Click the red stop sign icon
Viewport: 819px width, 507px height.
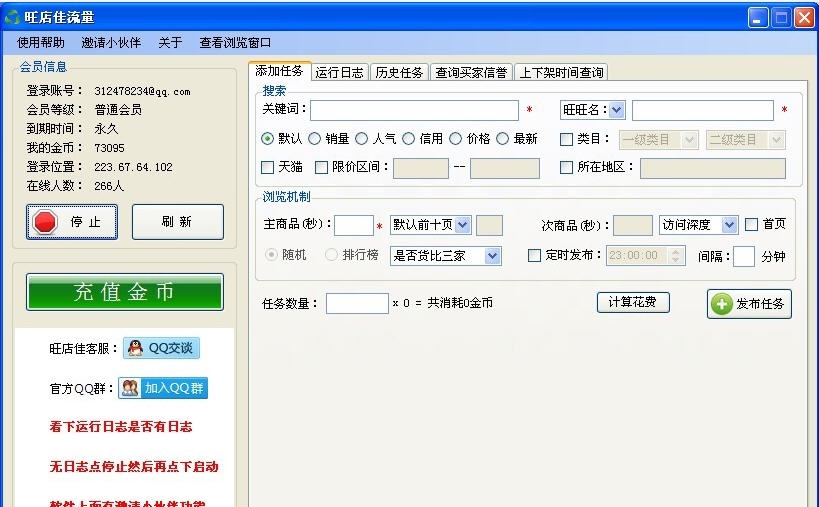point(45,222)
